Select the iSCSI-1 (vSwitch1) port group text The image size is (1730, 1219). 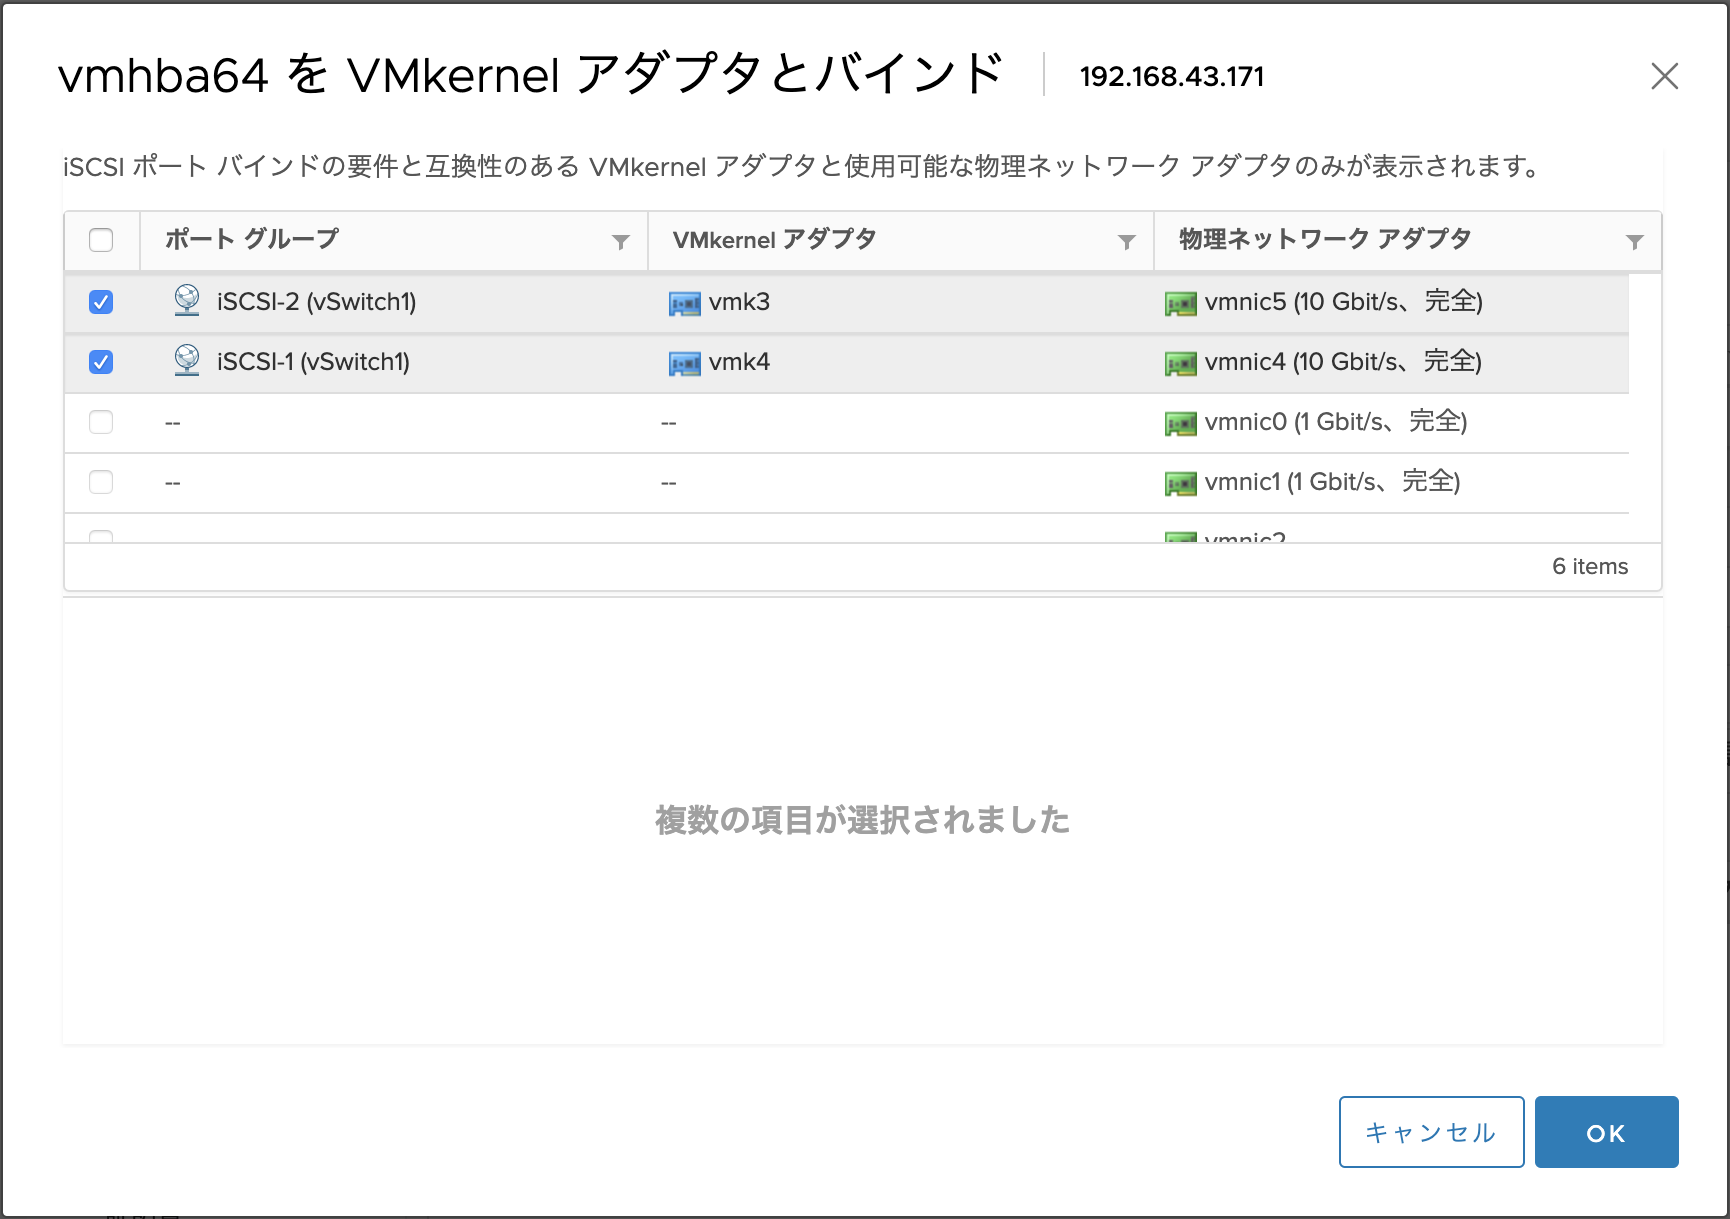point(313,362)
